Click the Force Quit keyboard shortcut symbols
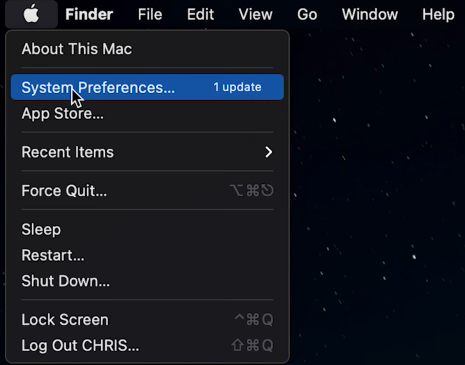The image size is (465, 365). [252, 191]
